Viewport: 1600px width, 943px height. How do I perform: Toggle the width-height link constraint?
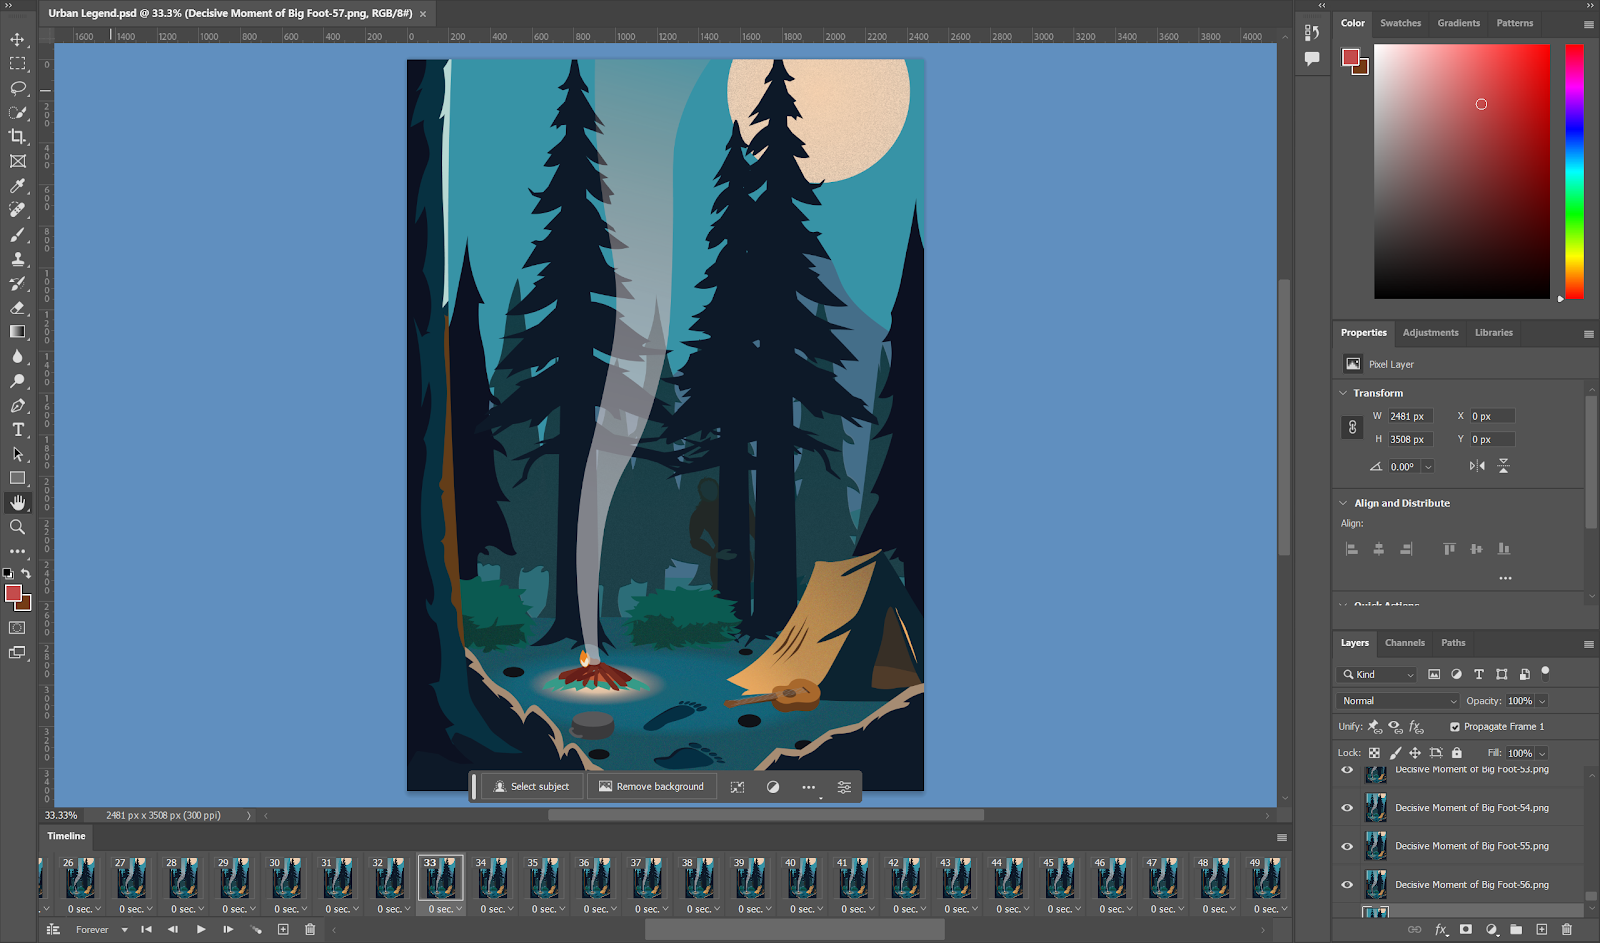coord(1352,427)
